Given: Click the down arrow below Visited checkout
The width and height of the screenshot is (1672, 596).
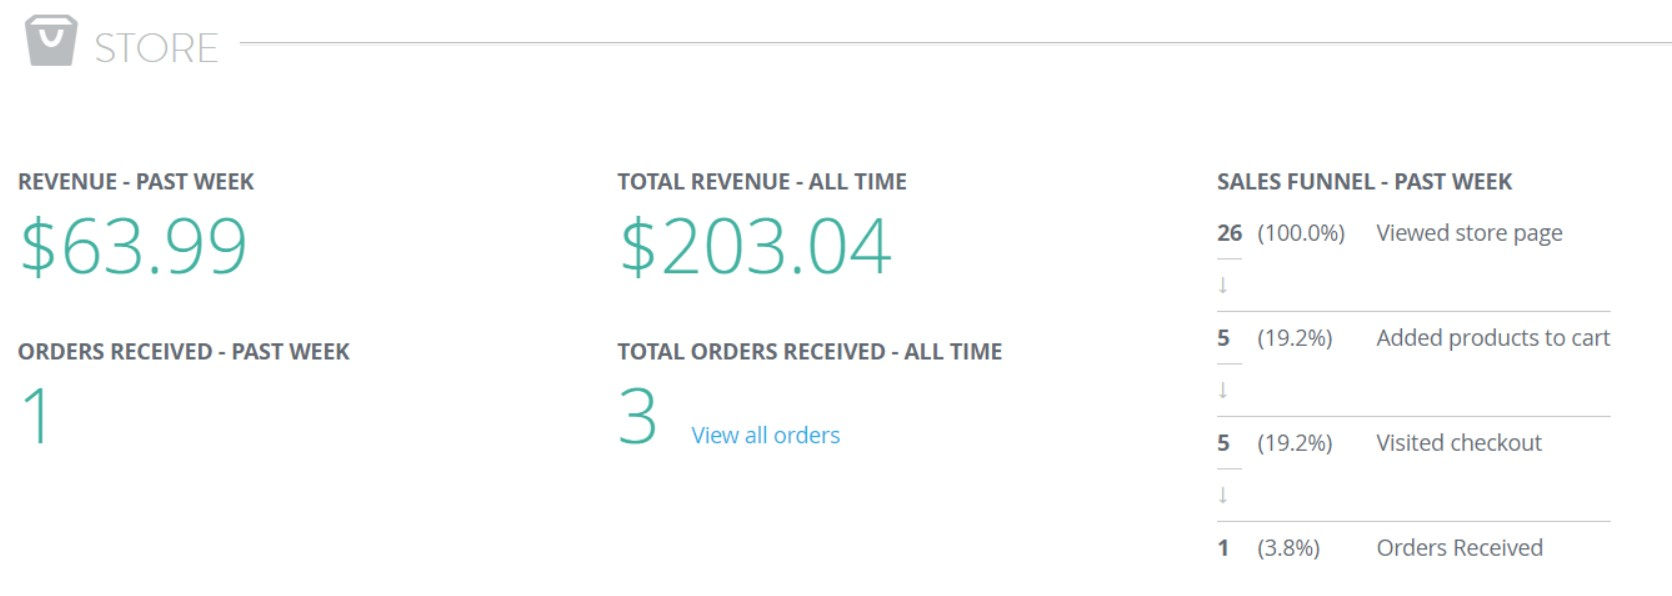Looking at the screenshot, I should [x=1222, y=495].
